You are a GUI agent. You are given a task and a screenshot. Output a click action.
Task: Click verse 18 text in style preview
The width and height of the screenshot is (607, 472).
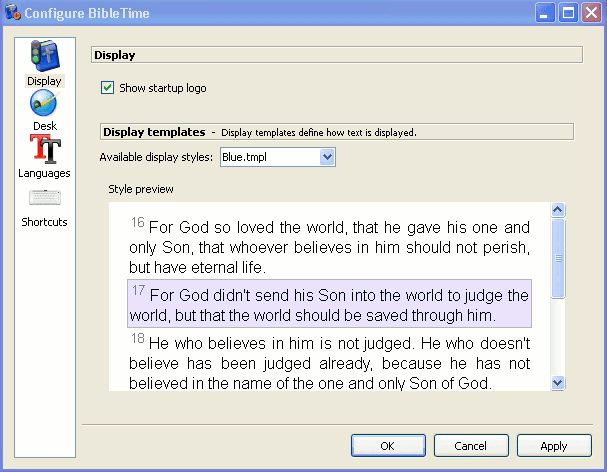(329, 363)
